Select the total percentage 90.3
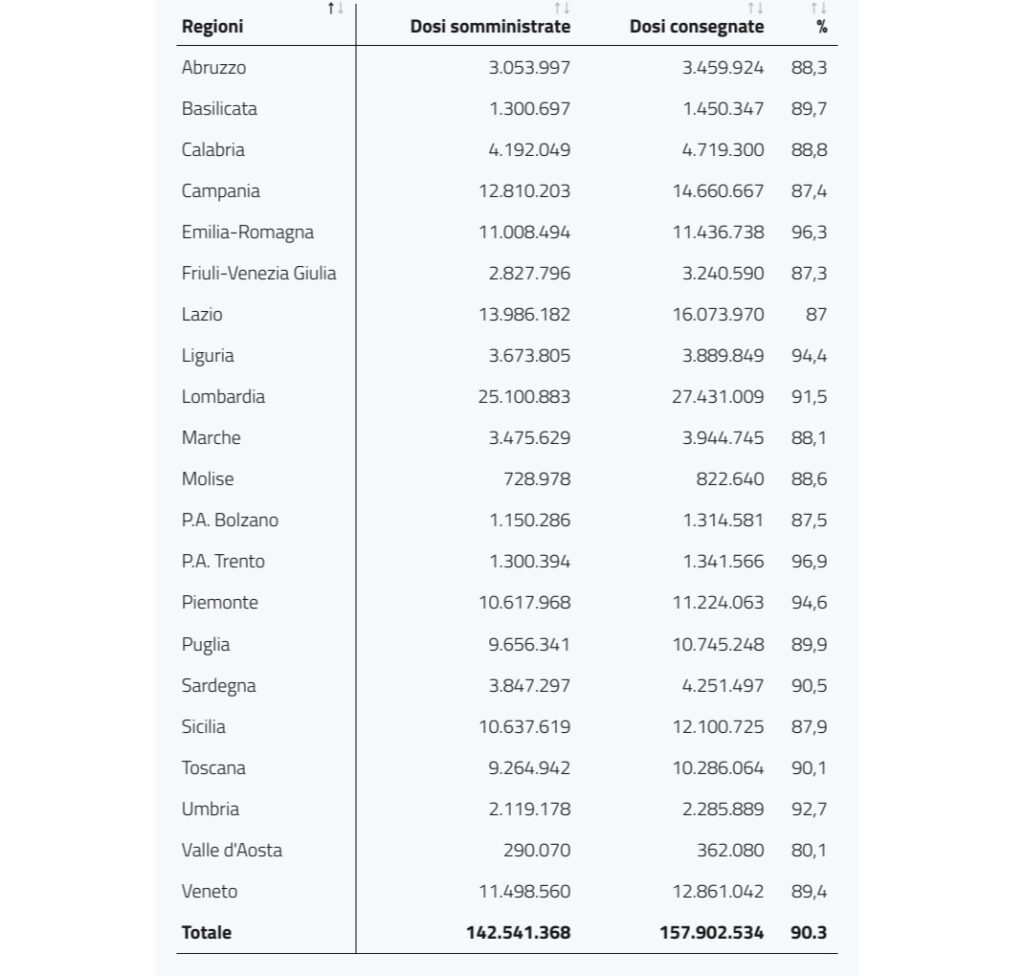1024x976 pixels. click(x=808, y=933)
